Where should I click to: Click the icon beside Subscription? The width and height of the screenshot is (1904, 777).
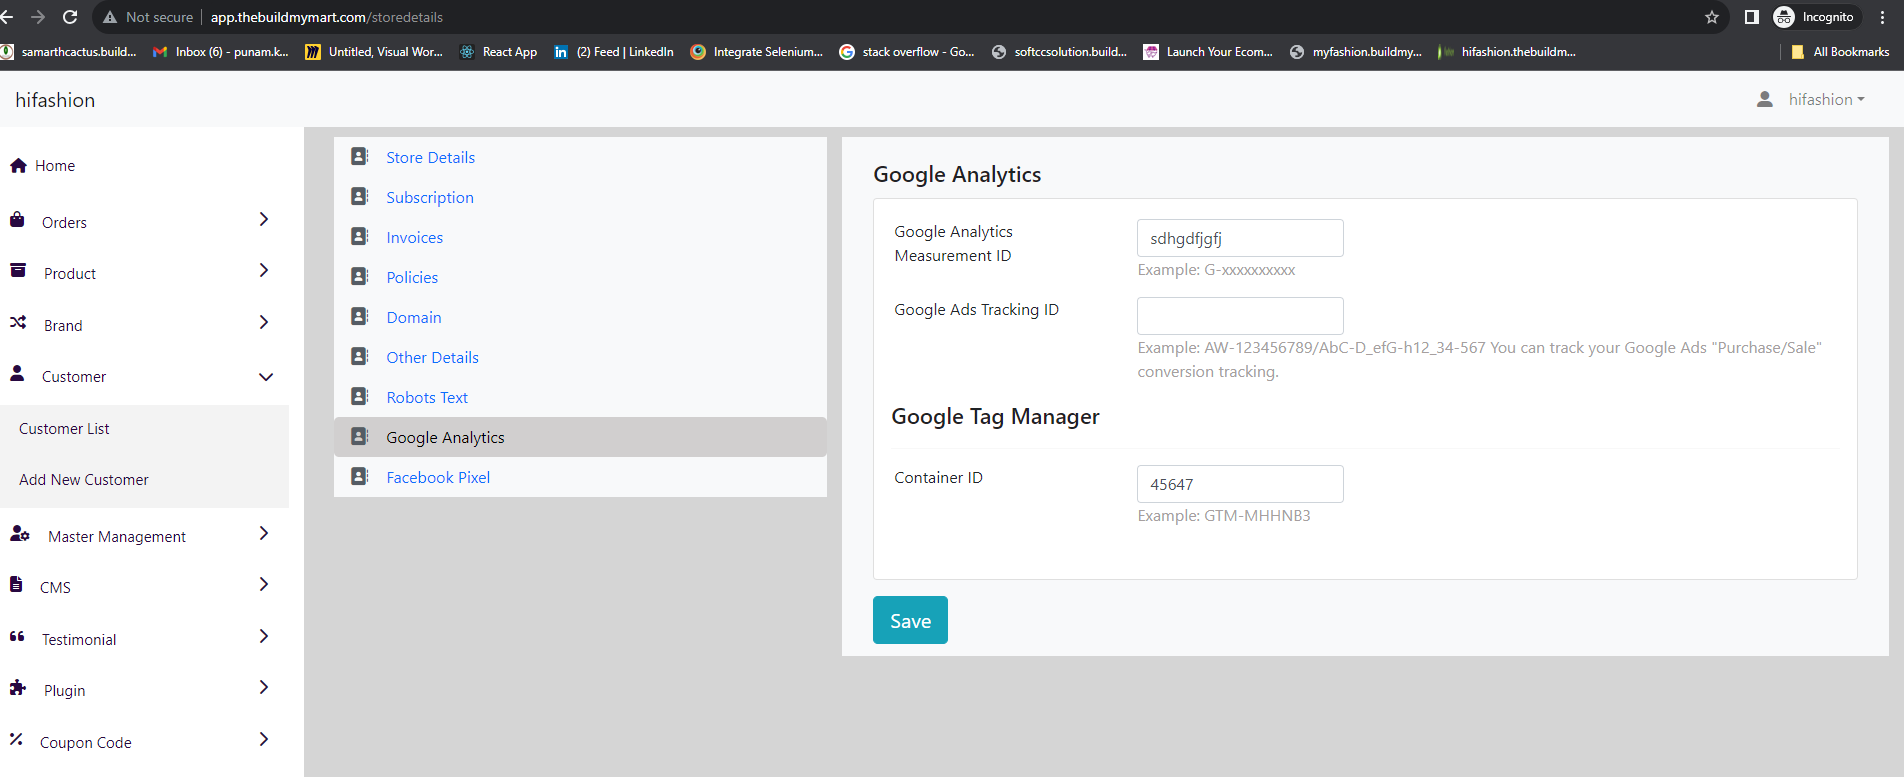(360, 197)
